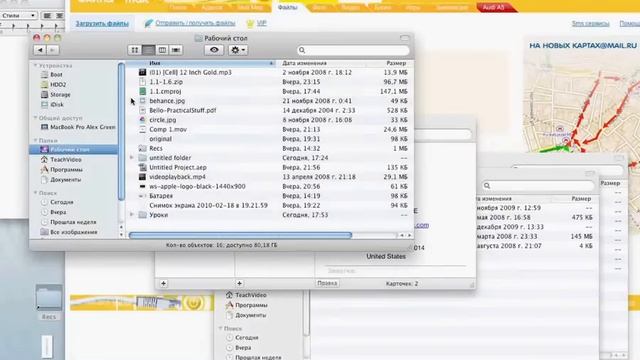Viewport: 640px width, 360px height.
Task: Switch to Файлы tab on Mail.ru
Action: click(x=287, y=7)
